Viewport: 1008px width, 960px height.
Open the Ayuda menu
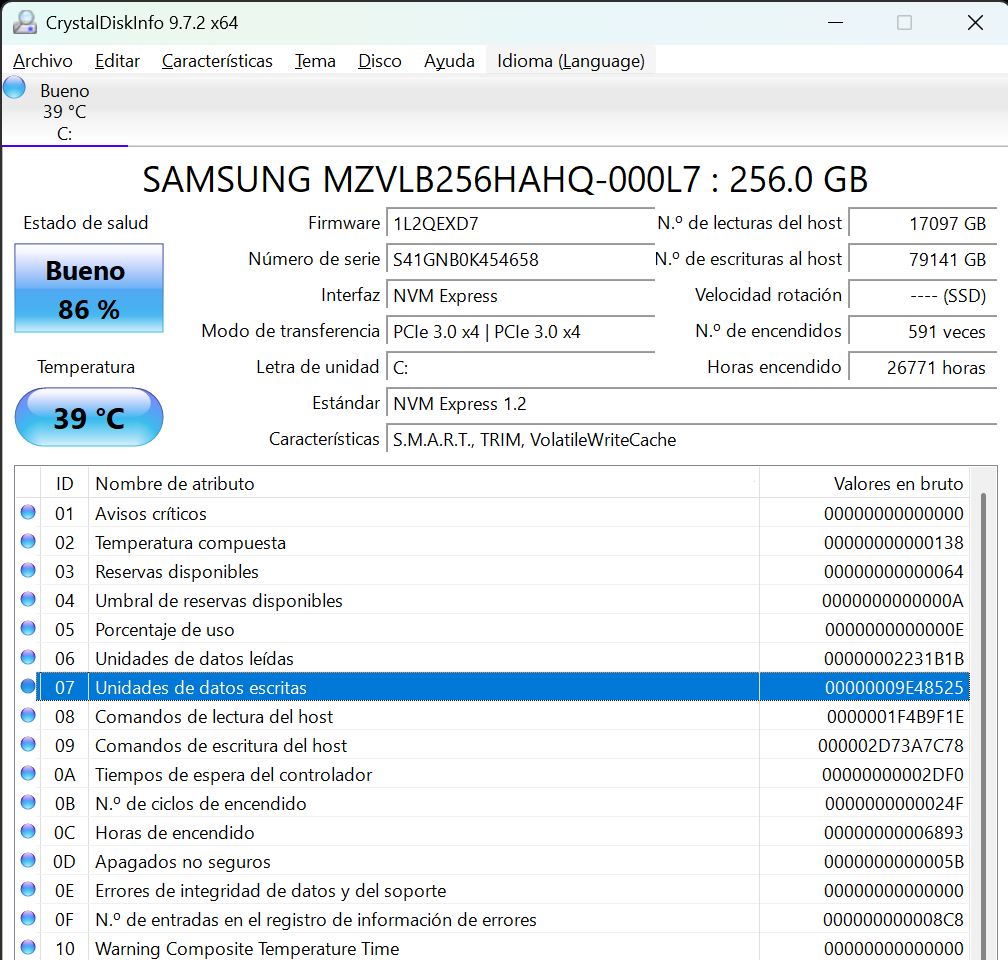[449, 61]
